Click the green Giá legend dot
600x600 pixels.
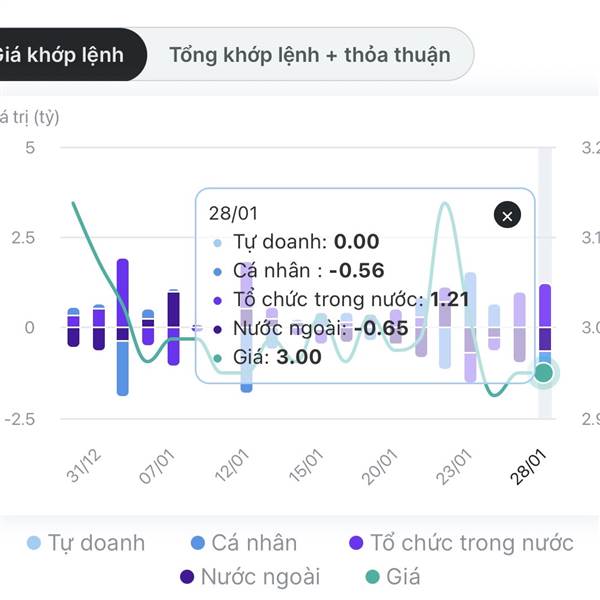tap(372, 576)
